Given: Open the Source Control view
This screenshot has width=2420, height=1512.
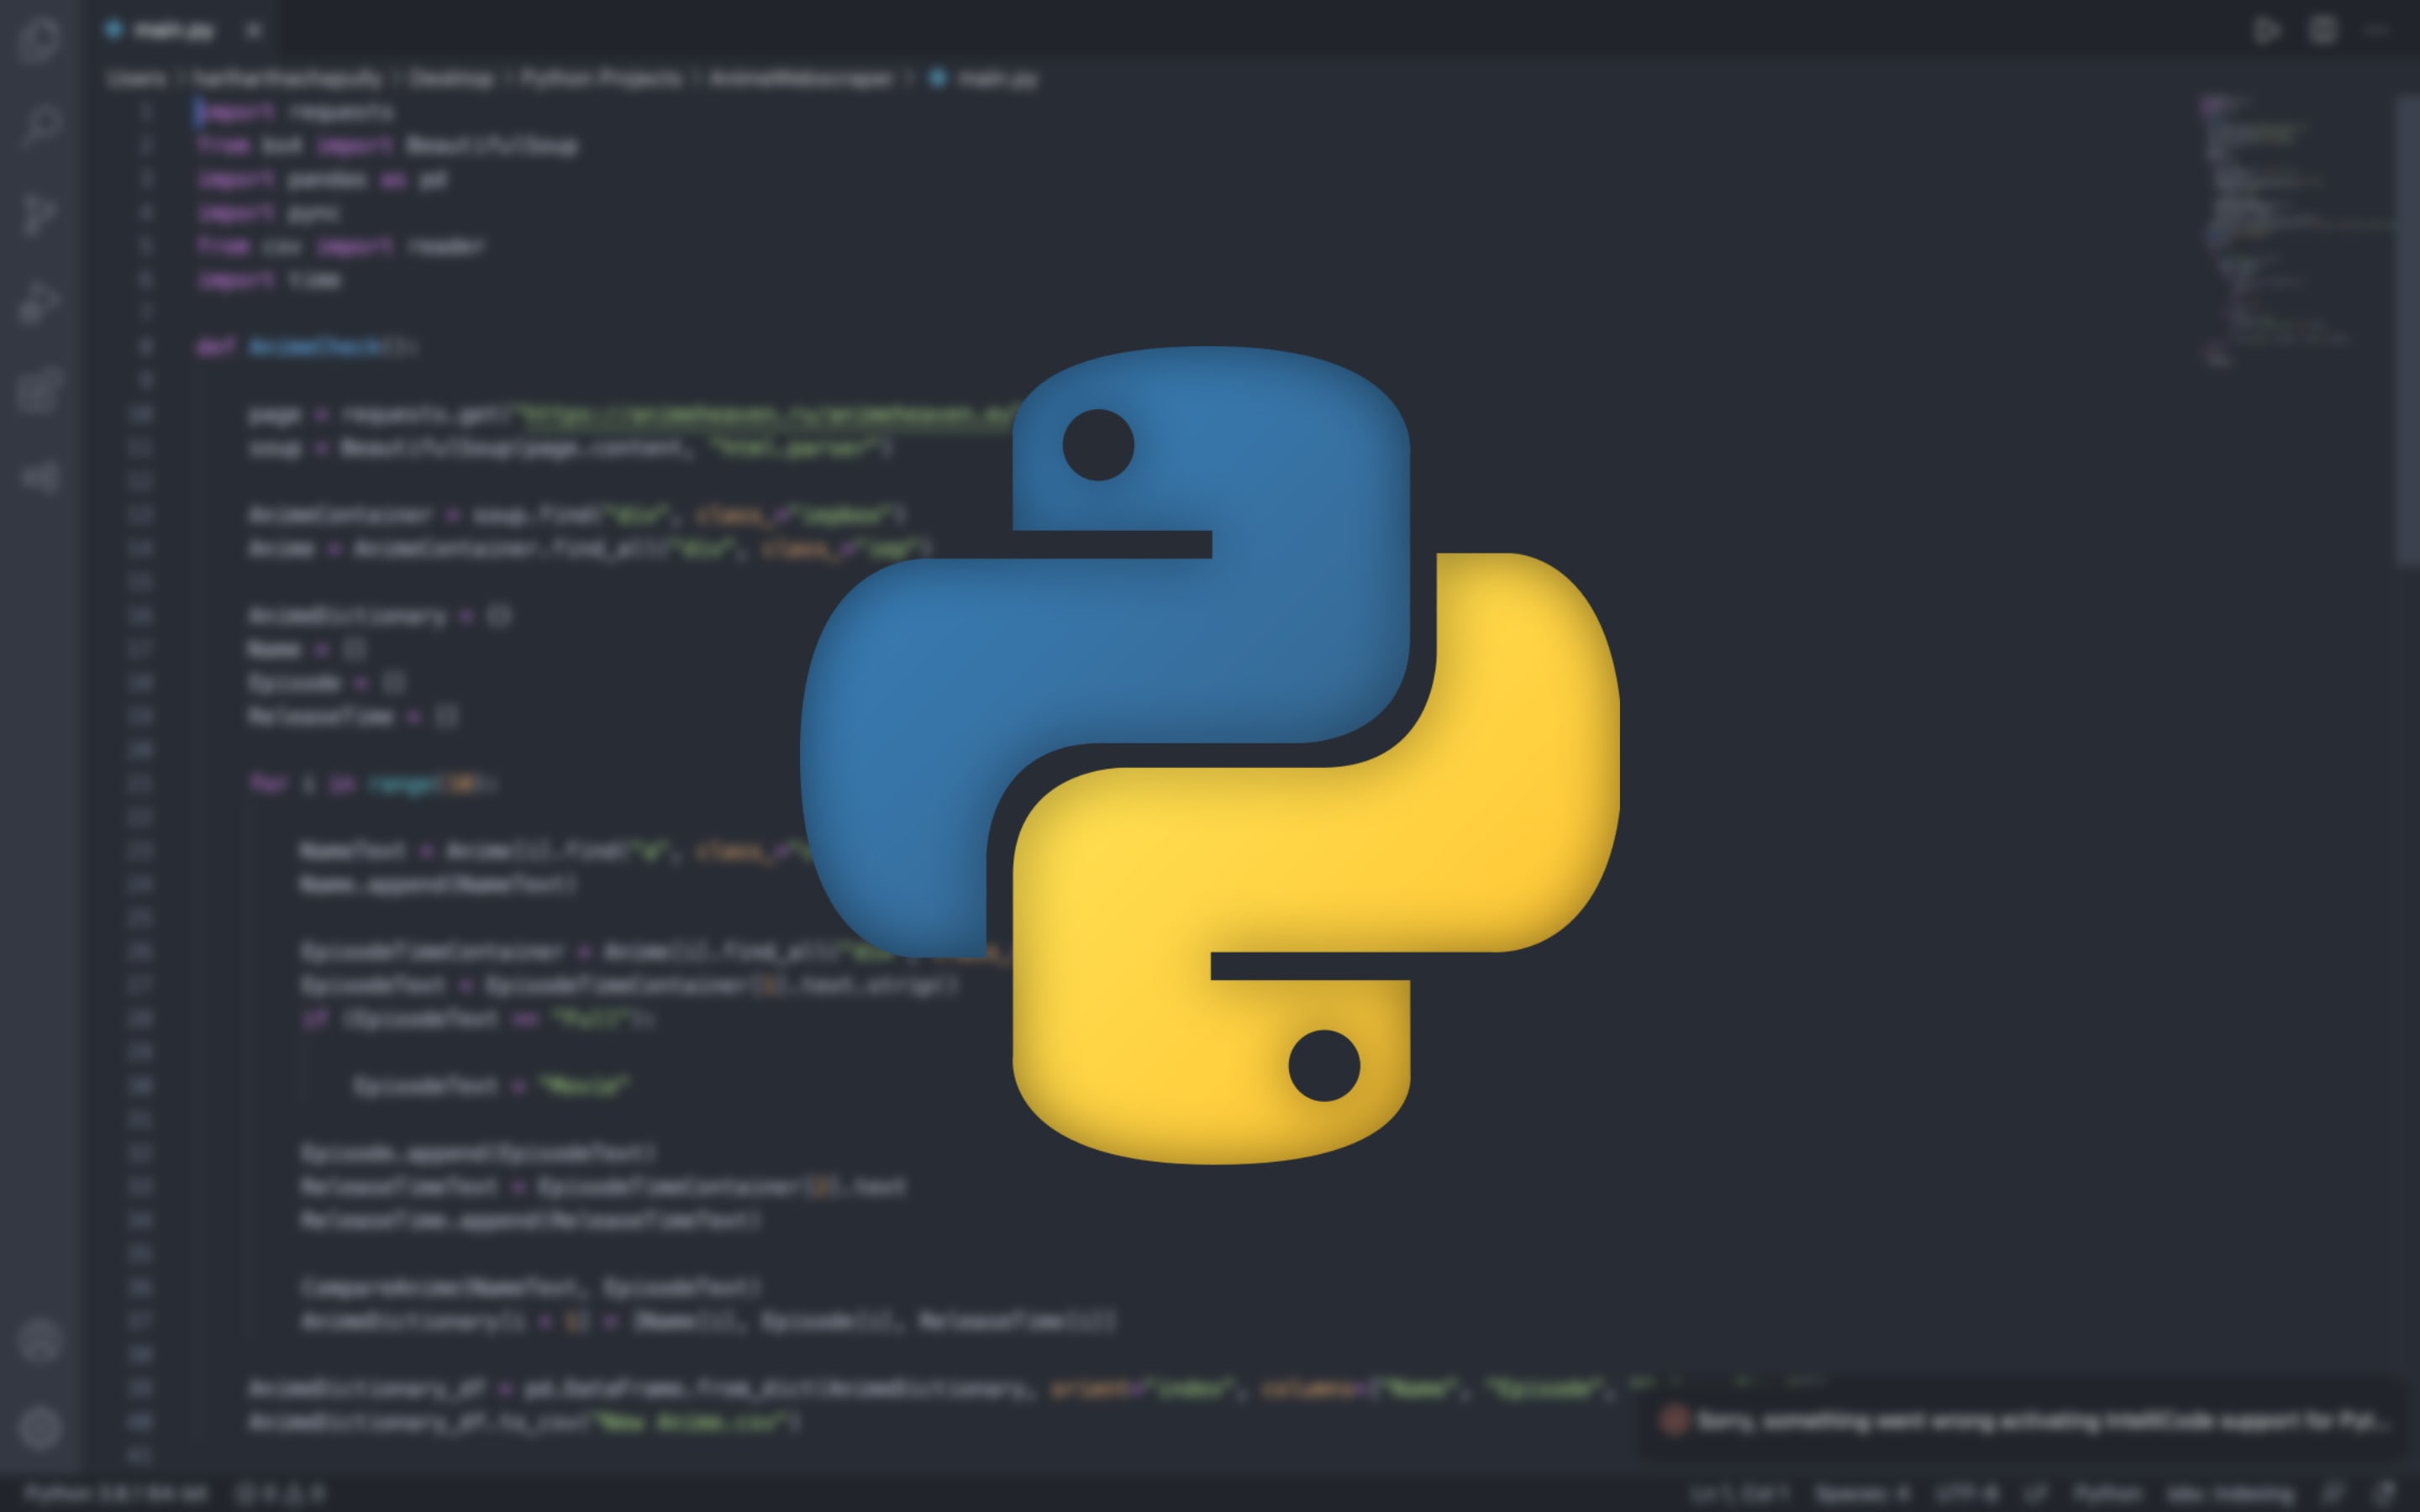Looking at the screenshot, I should [40, 214].
